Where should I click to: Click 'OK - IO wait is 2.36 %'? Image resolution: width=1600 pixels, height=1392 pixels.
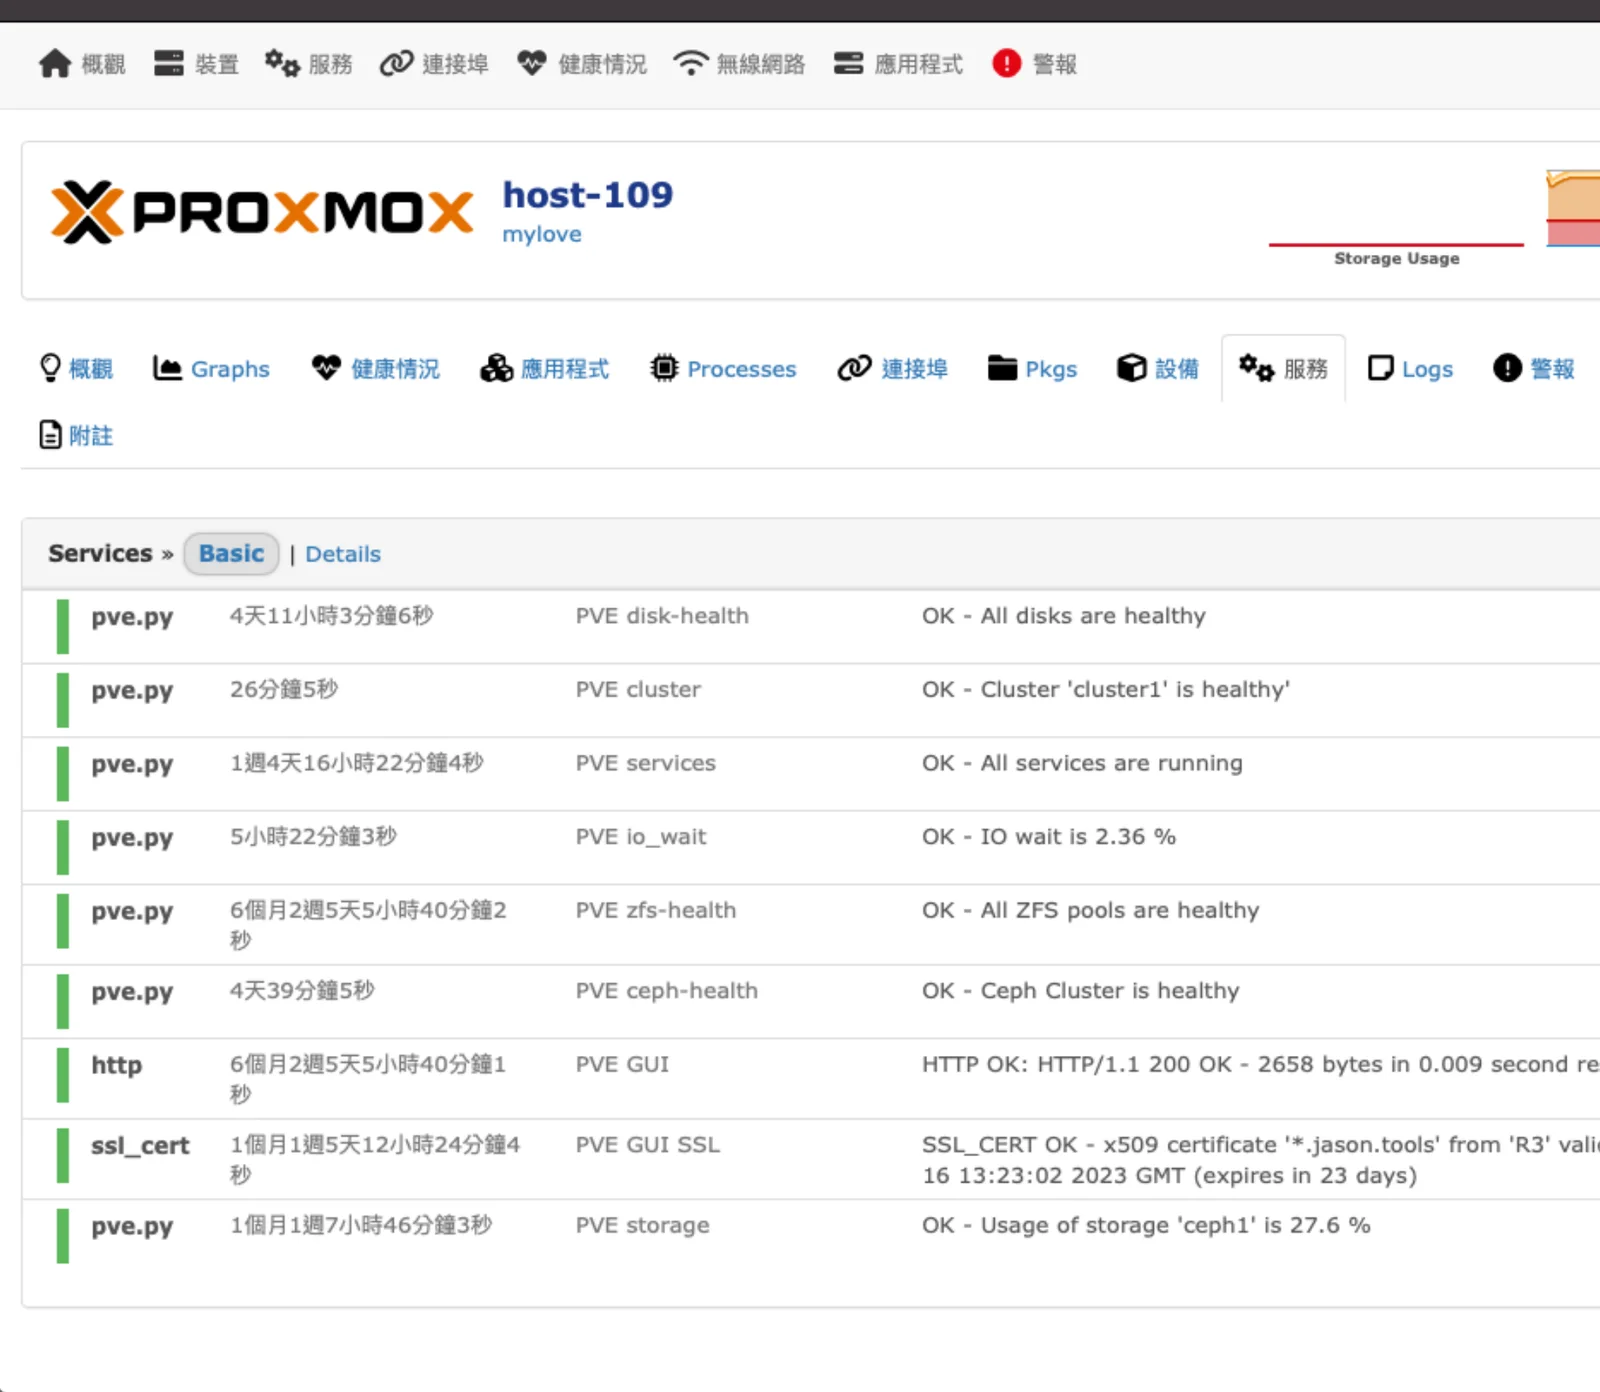pos(1049,836)
